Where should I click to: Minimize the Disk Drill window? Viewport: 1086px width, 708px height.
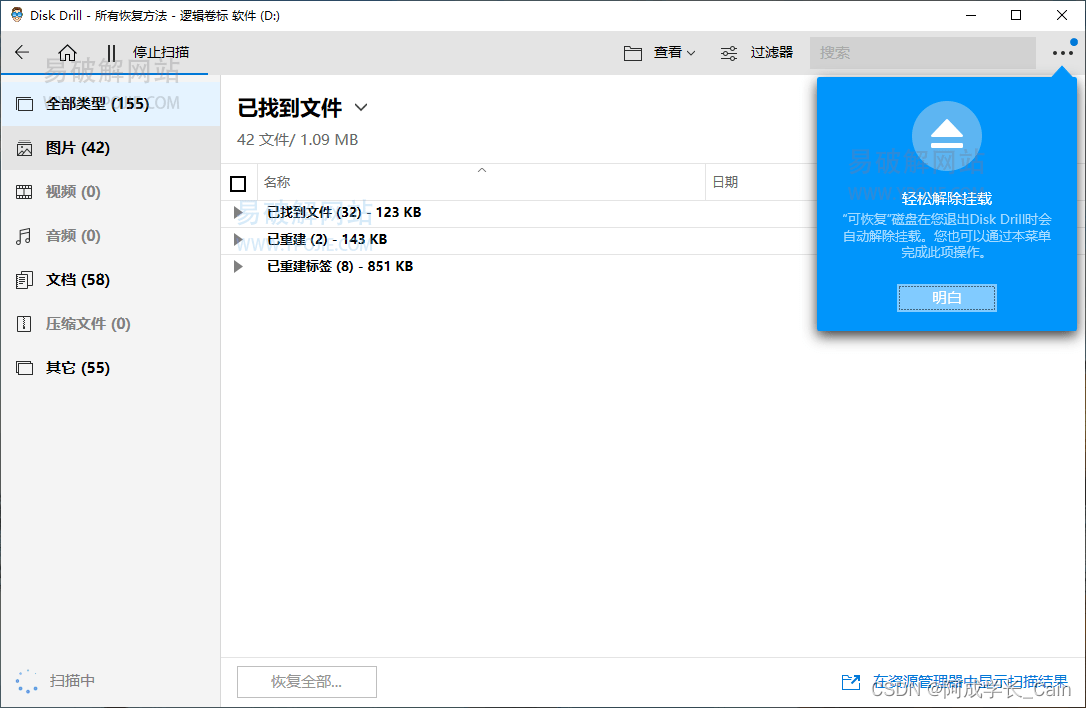[971, 15]
